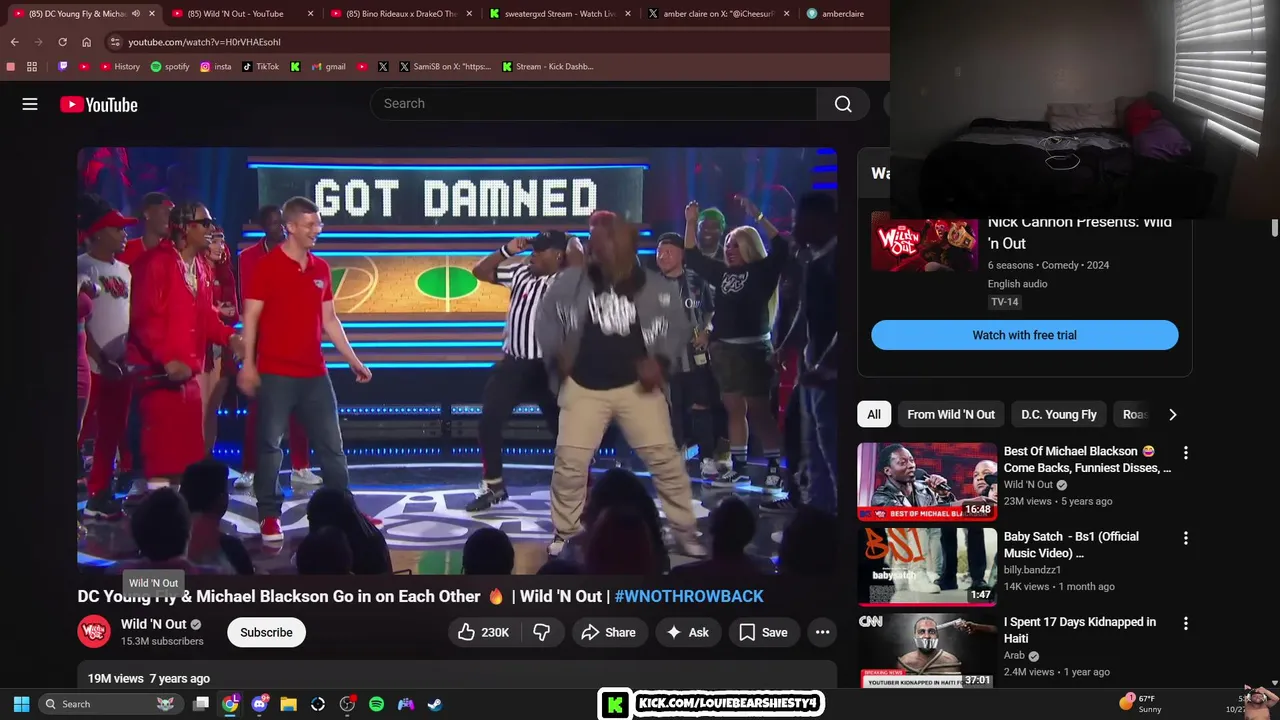Open options for Best Of Michael Blackson video
This screenshot has width=1280, height=720.
click(x=1185, y=453)
